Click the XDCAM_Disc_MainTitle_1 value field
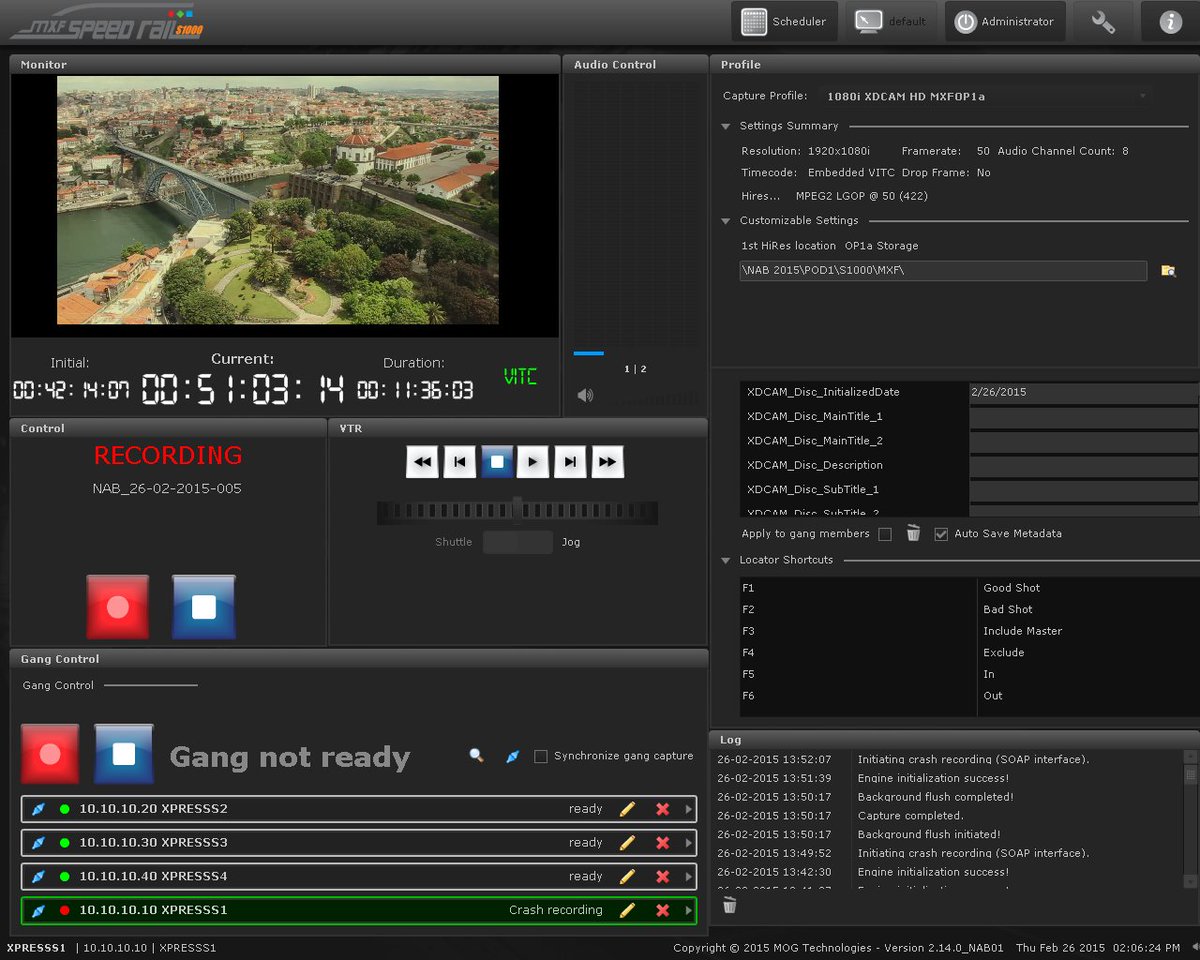Viewport: 1200px width, 960px height. point(1084,417)
